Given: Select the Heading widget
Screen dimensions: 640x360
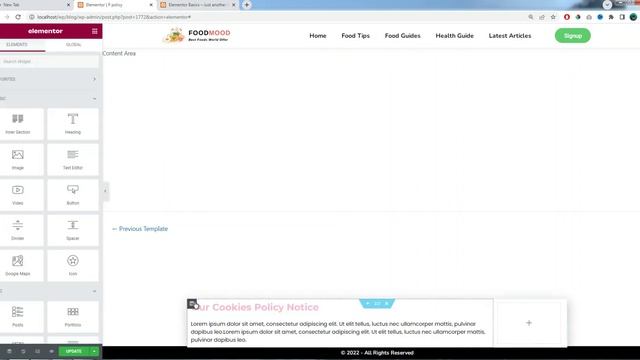Looking at the screenshot, I should [73, 124].
